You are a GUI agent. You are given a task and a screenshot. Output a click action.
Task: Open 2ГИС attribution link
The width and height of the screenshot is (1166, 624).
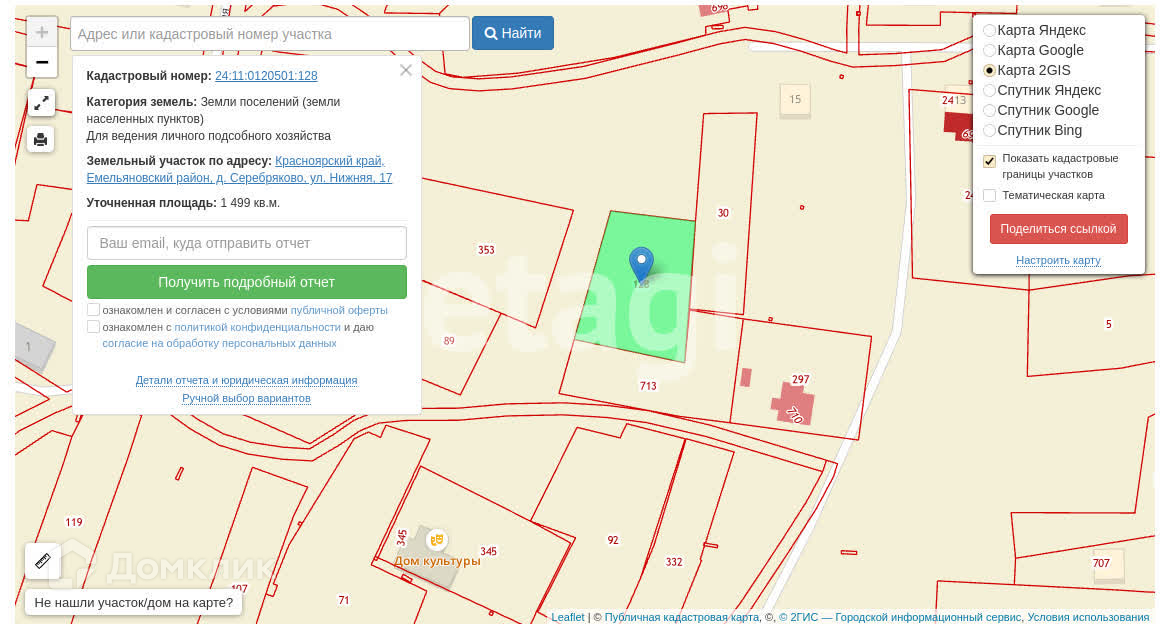(900, 617)
